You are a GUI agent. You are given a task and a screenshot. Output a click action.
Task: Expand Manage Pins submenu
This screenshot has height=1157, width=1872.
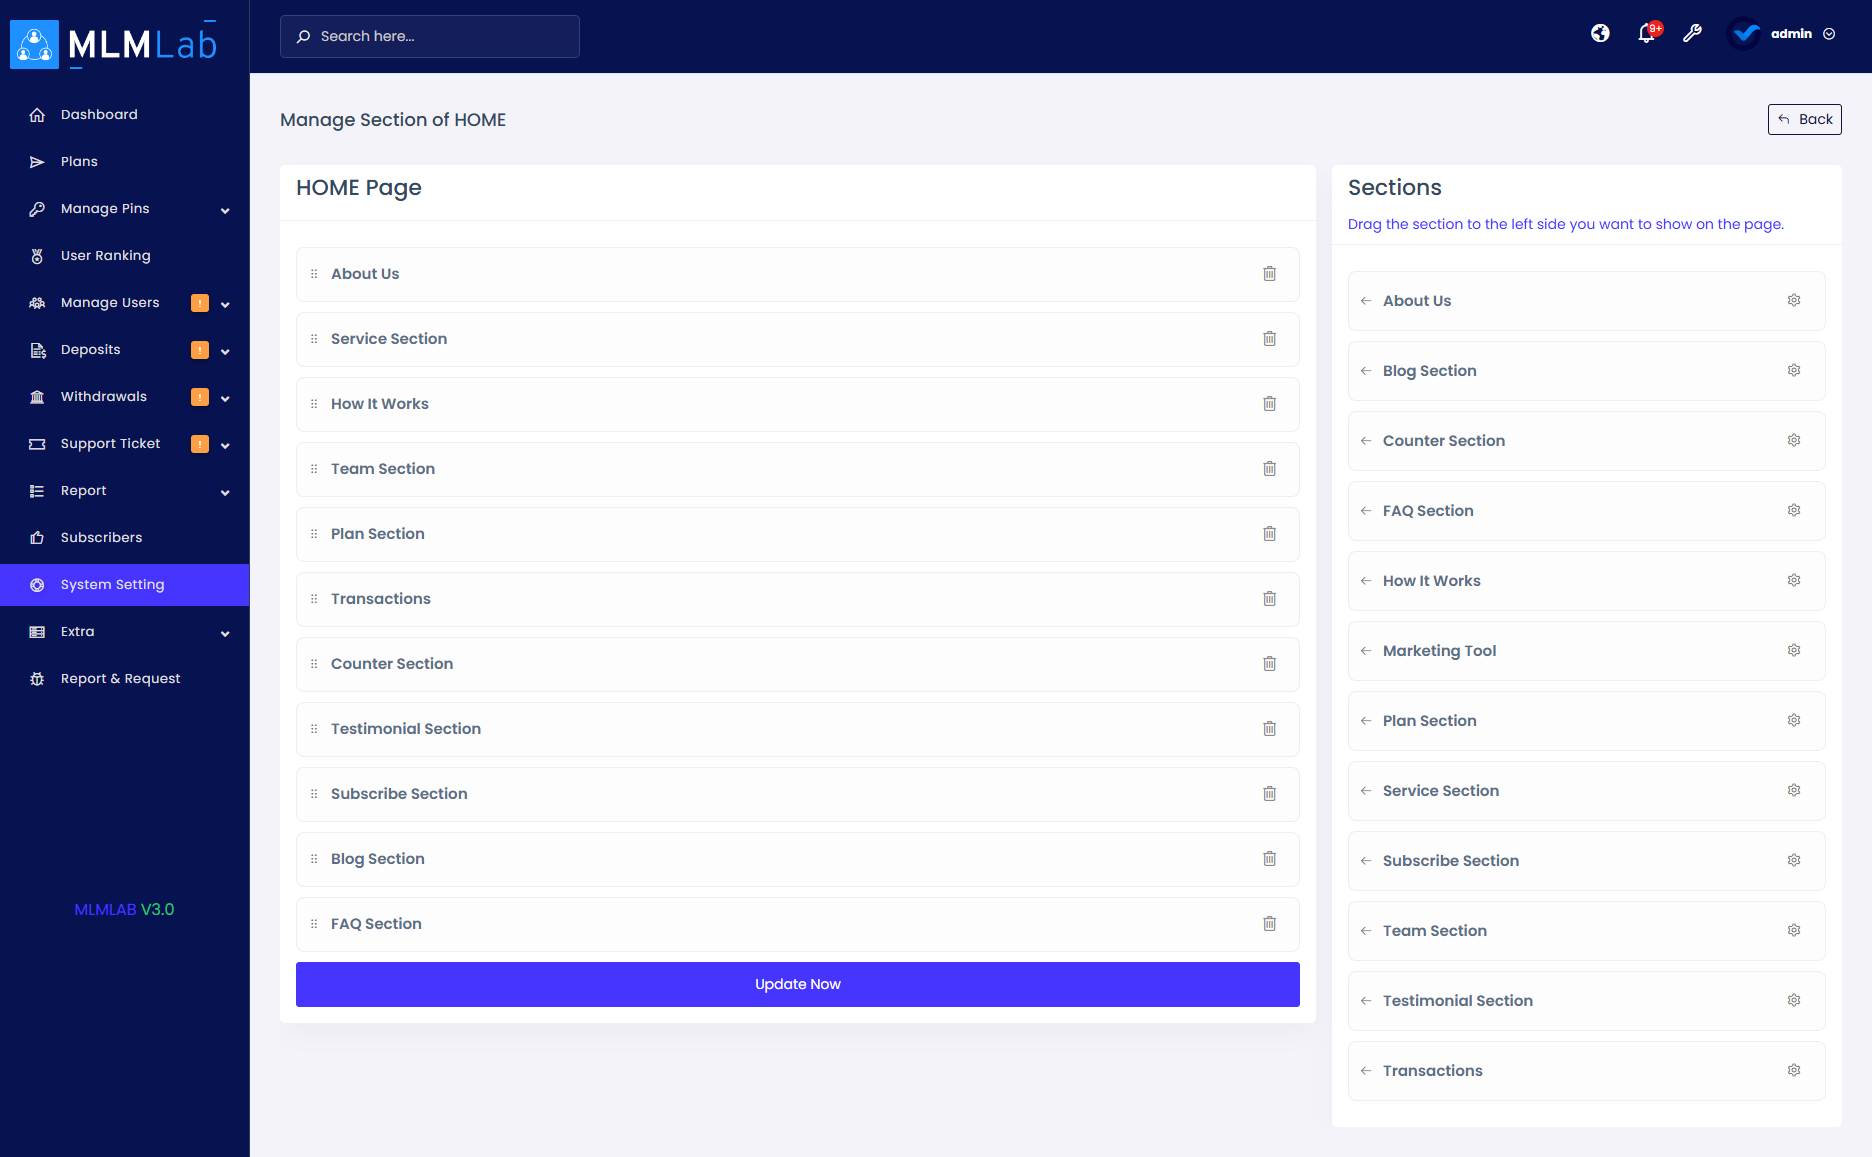225,210
